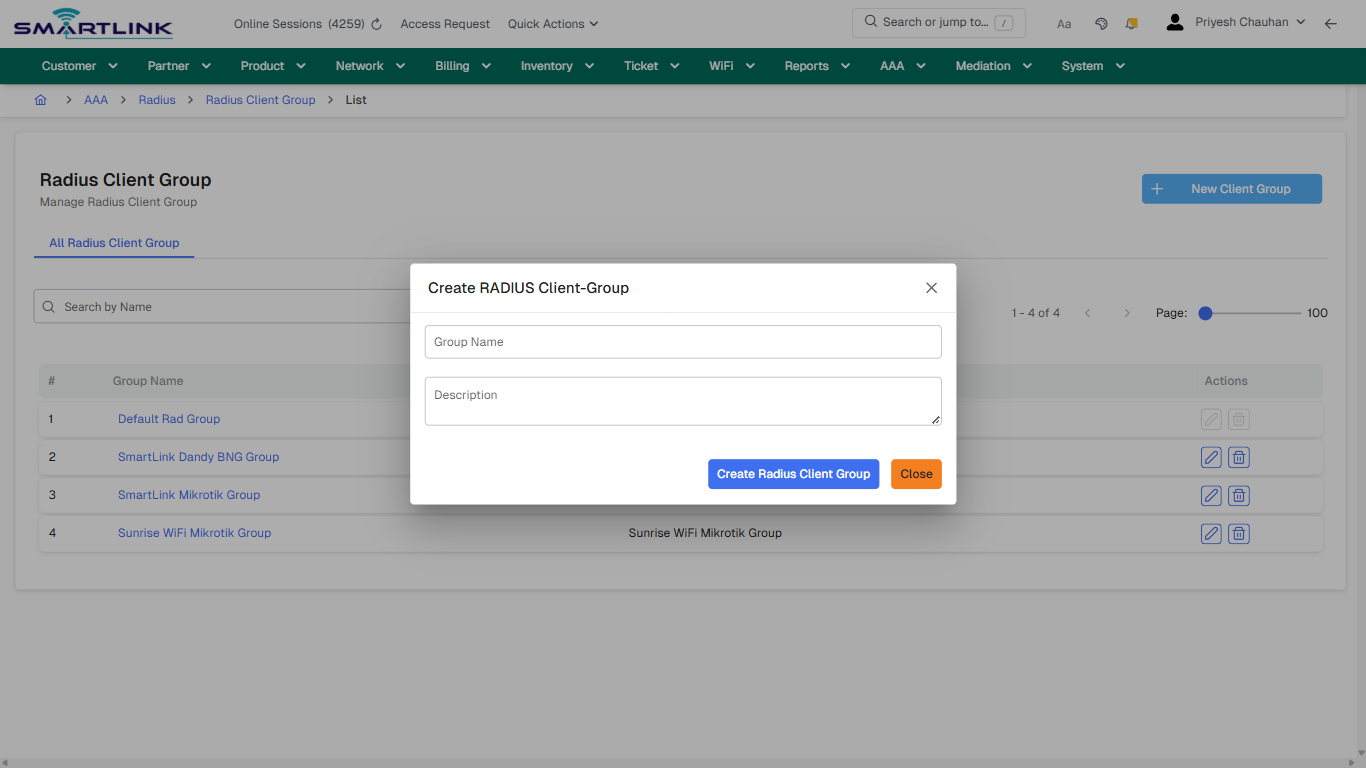Viewport: 1366px width, 768px height.
Task: Click the delete icon for Sunrise WiFi Mikrotik Group
Action: click(x=1239, y=533)
